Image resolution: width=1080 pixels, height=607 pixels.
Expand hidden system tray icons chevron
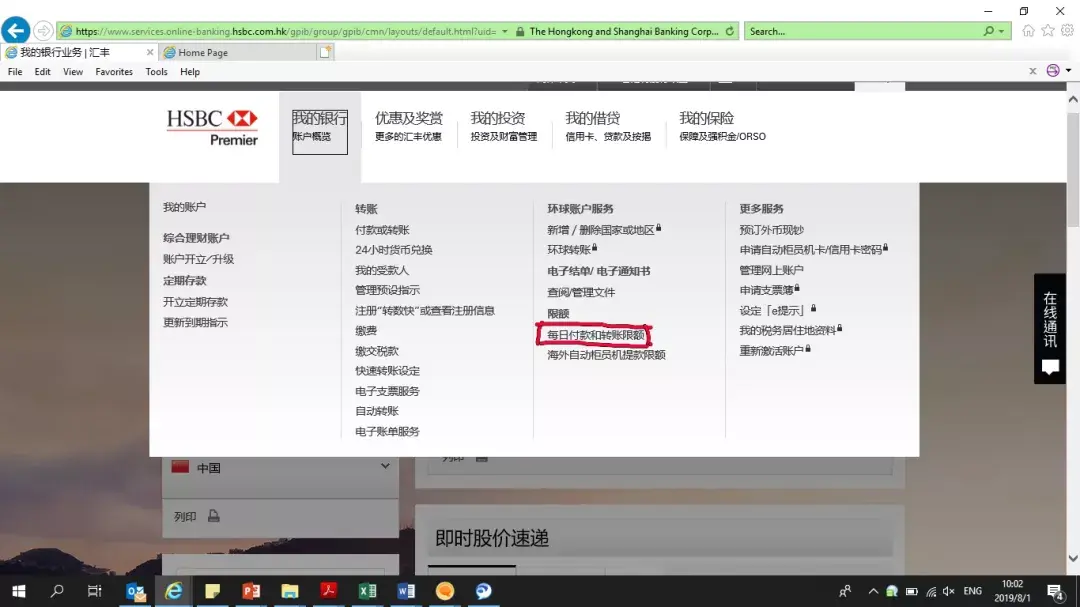coord(872,590)
